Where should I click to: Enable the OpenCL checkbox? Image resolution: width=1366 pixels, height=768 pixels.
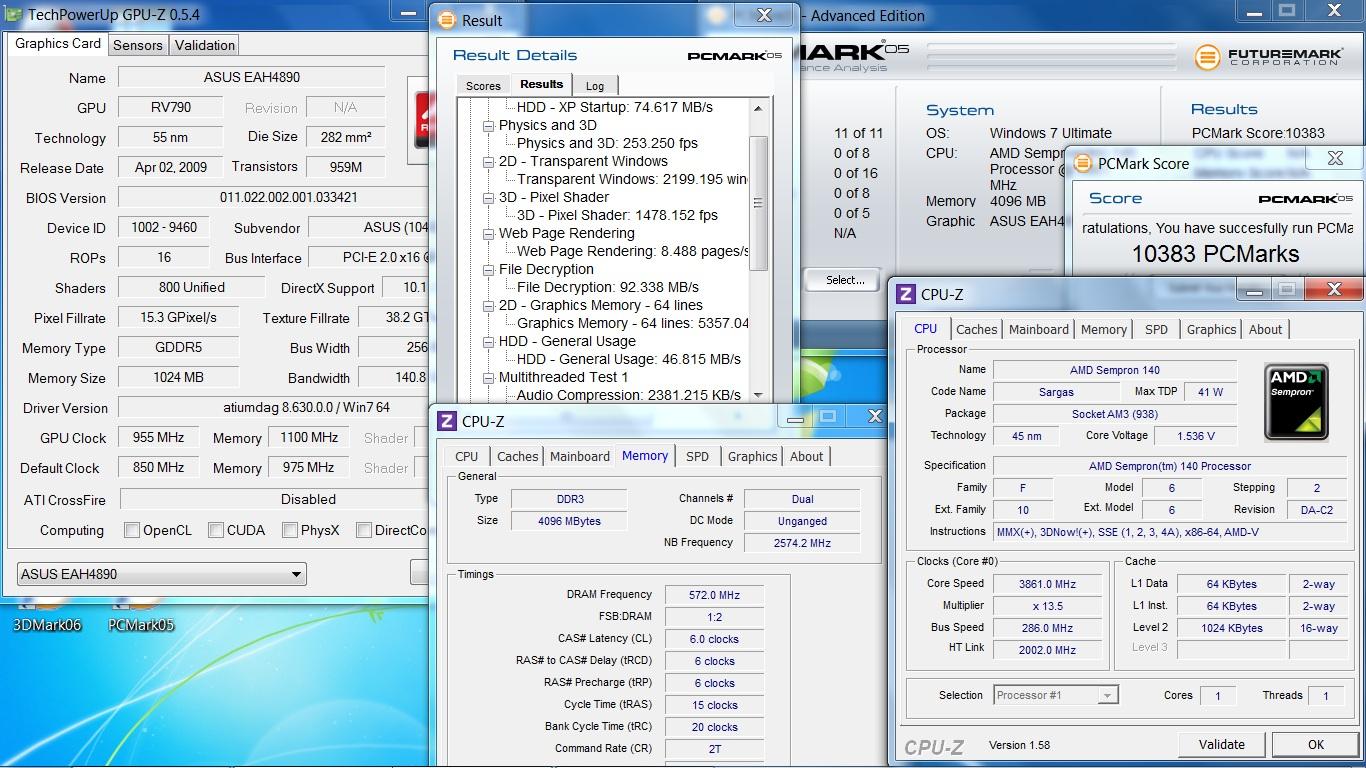click(132, 530)
